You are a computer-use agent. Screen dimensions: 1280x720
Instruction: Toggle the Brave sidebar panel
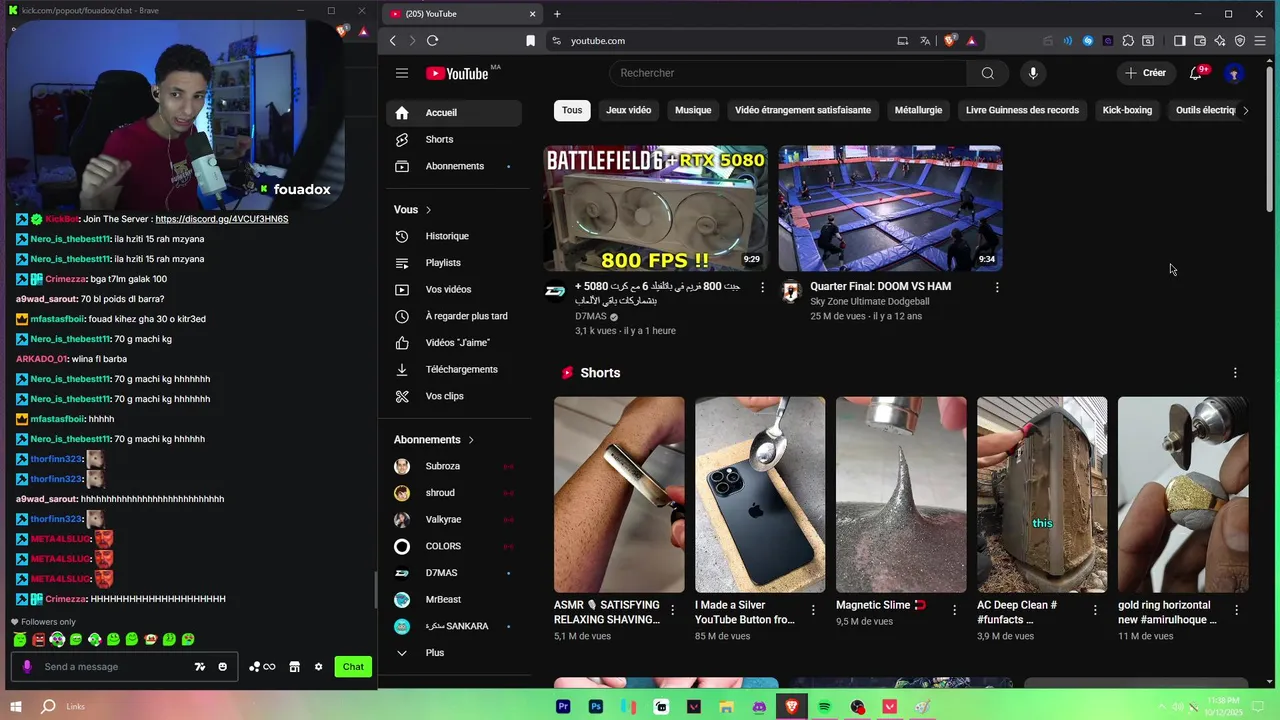[1180, 41]
